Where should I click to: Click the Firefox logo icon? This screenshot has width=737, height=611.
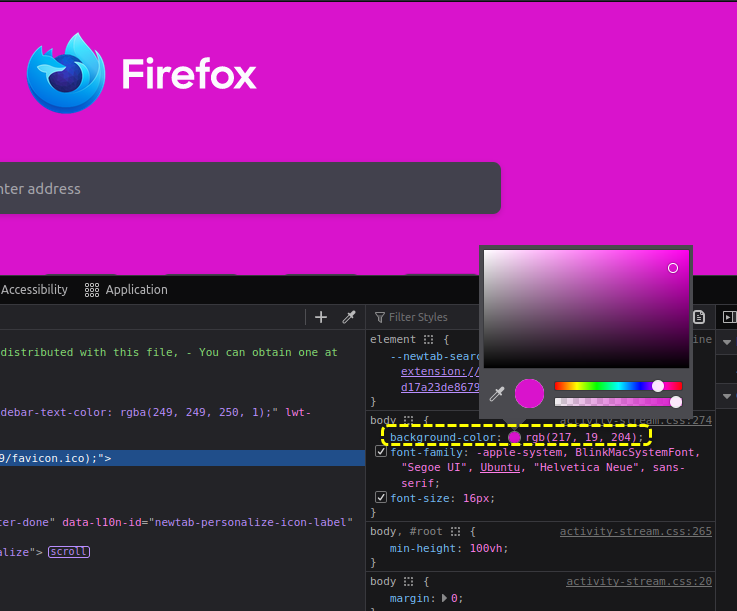coord(66,73)
